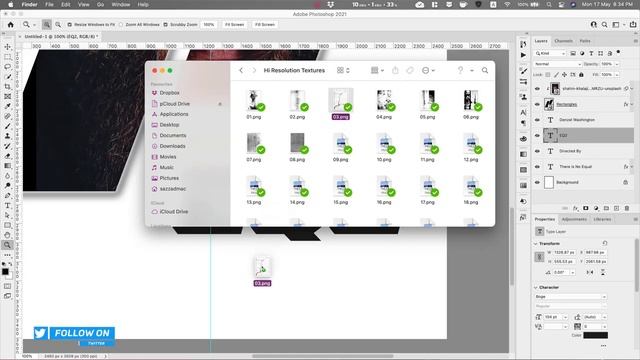Enable Zoom All Windows checkbox
Viewport: 640px width, 360px height.
pyautogui.click(x=121, y=24)
